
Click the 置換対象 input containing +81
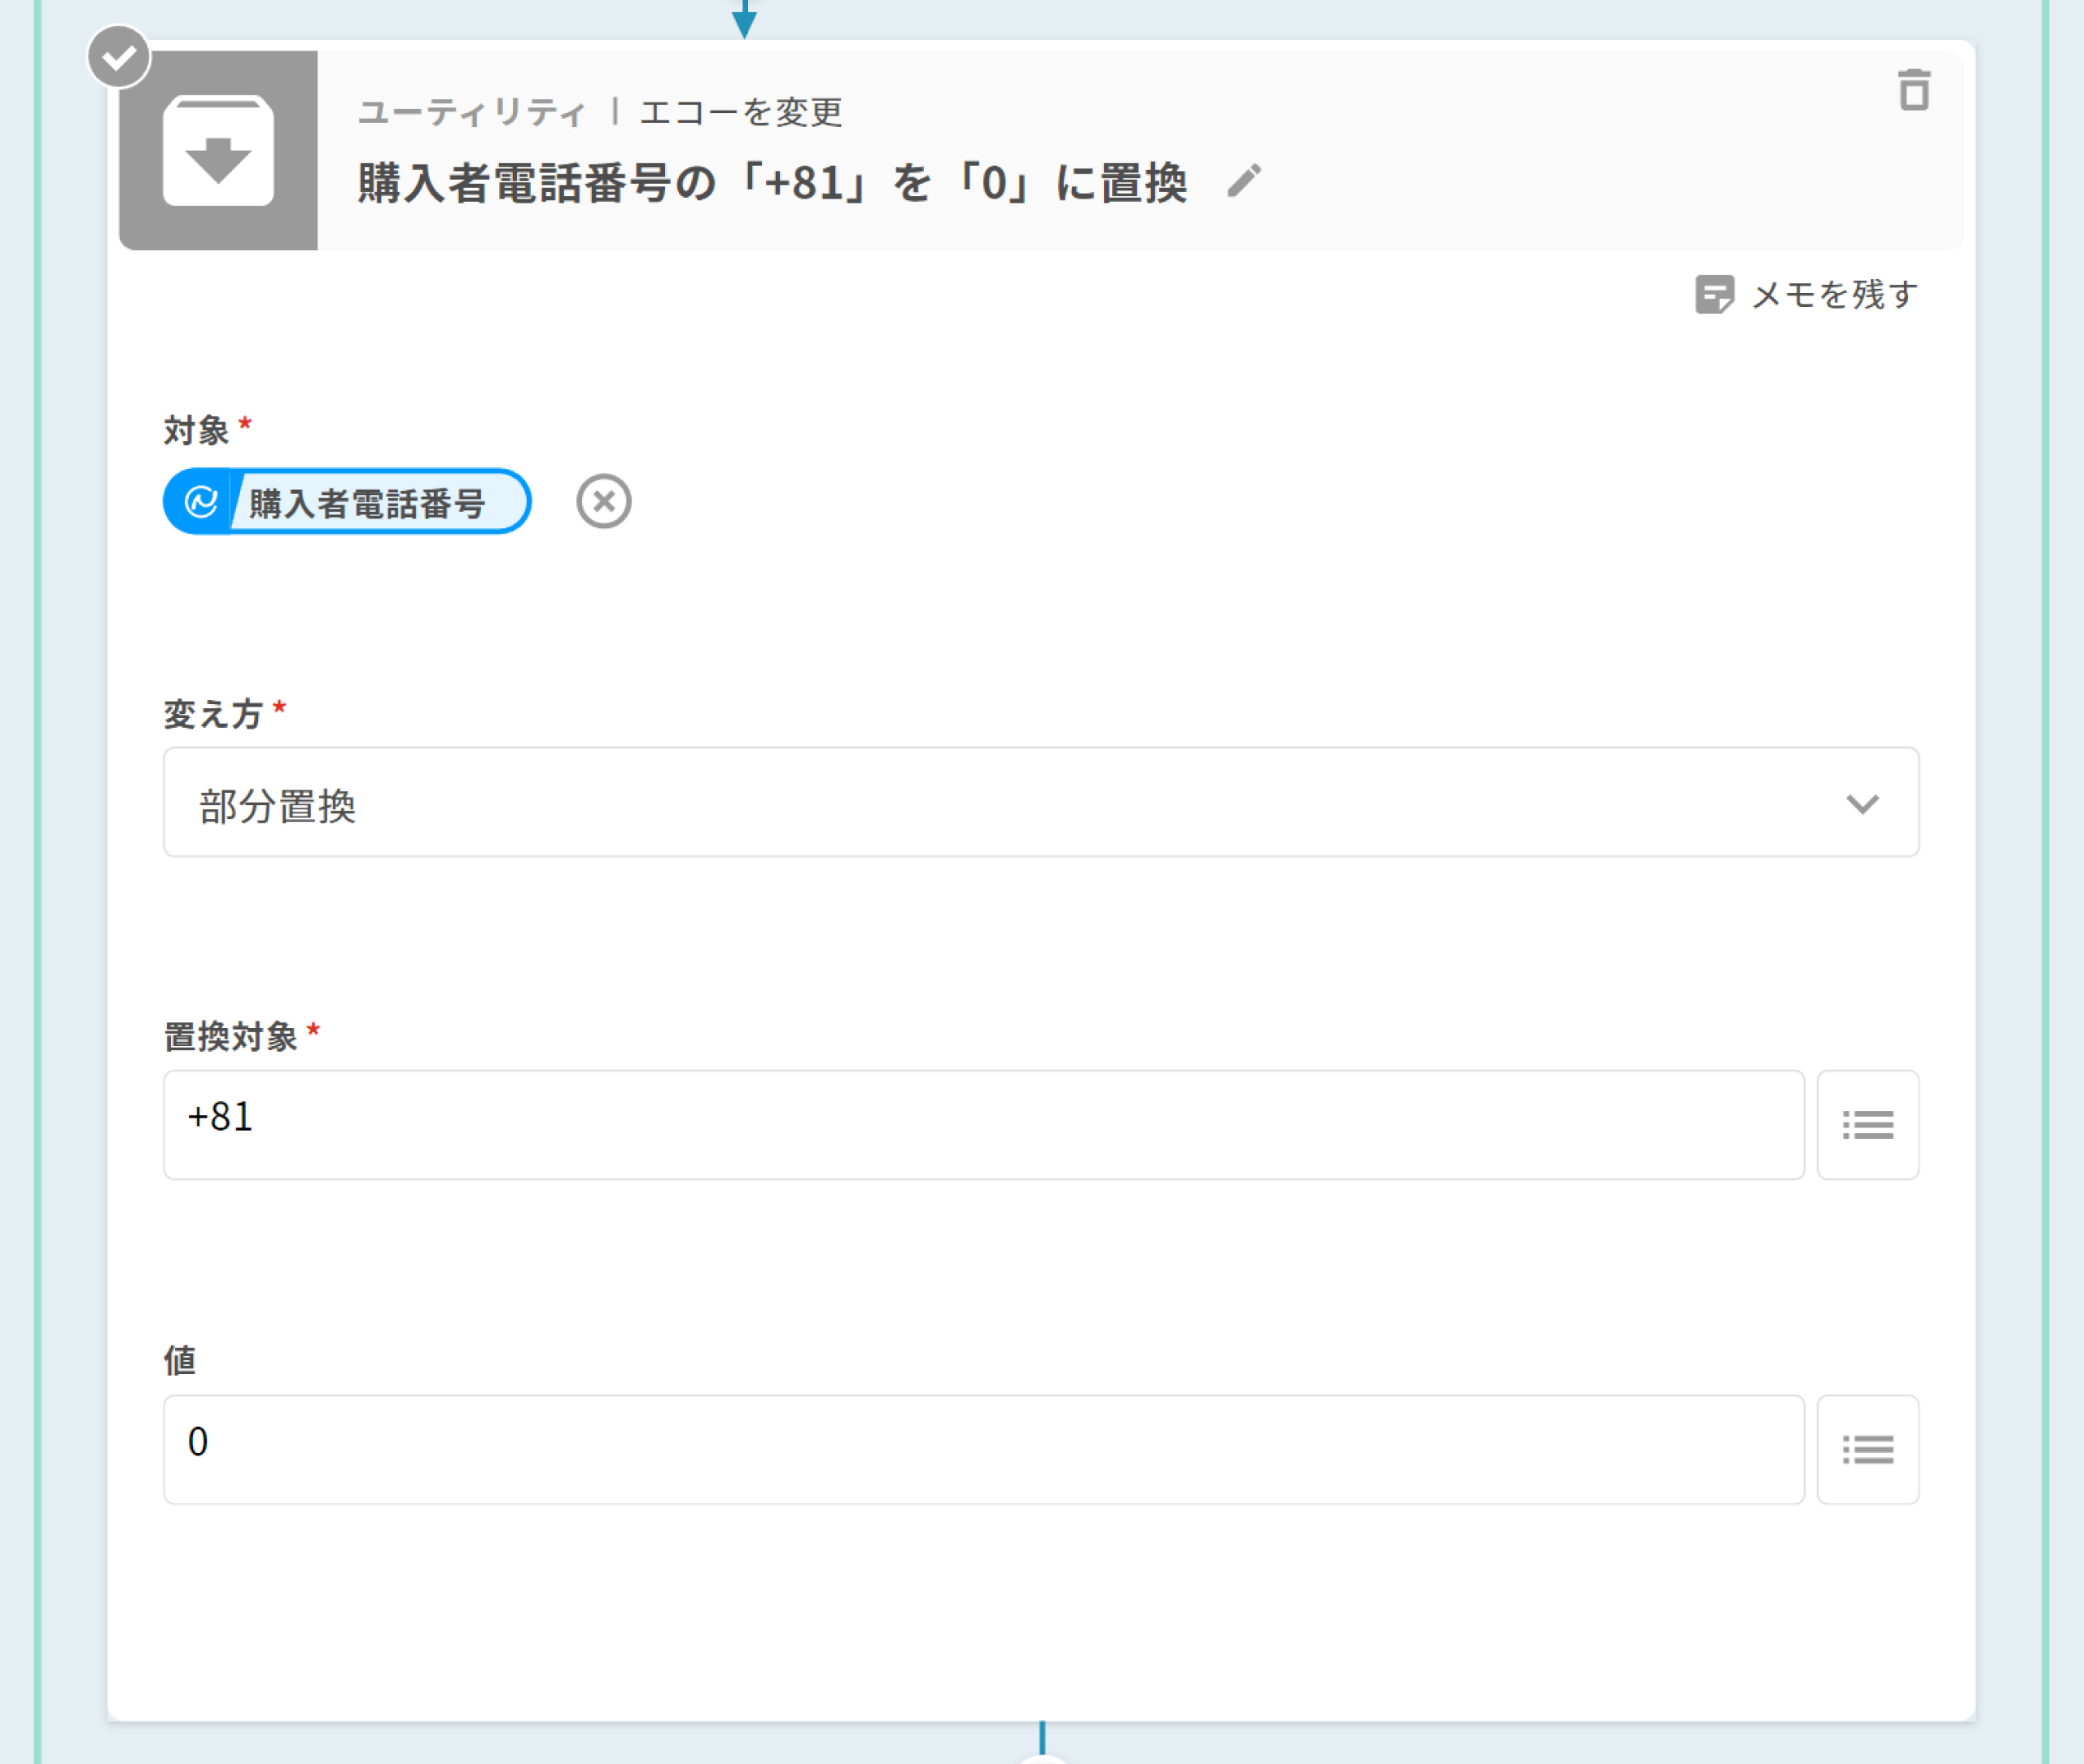(x=983, y=1125)
